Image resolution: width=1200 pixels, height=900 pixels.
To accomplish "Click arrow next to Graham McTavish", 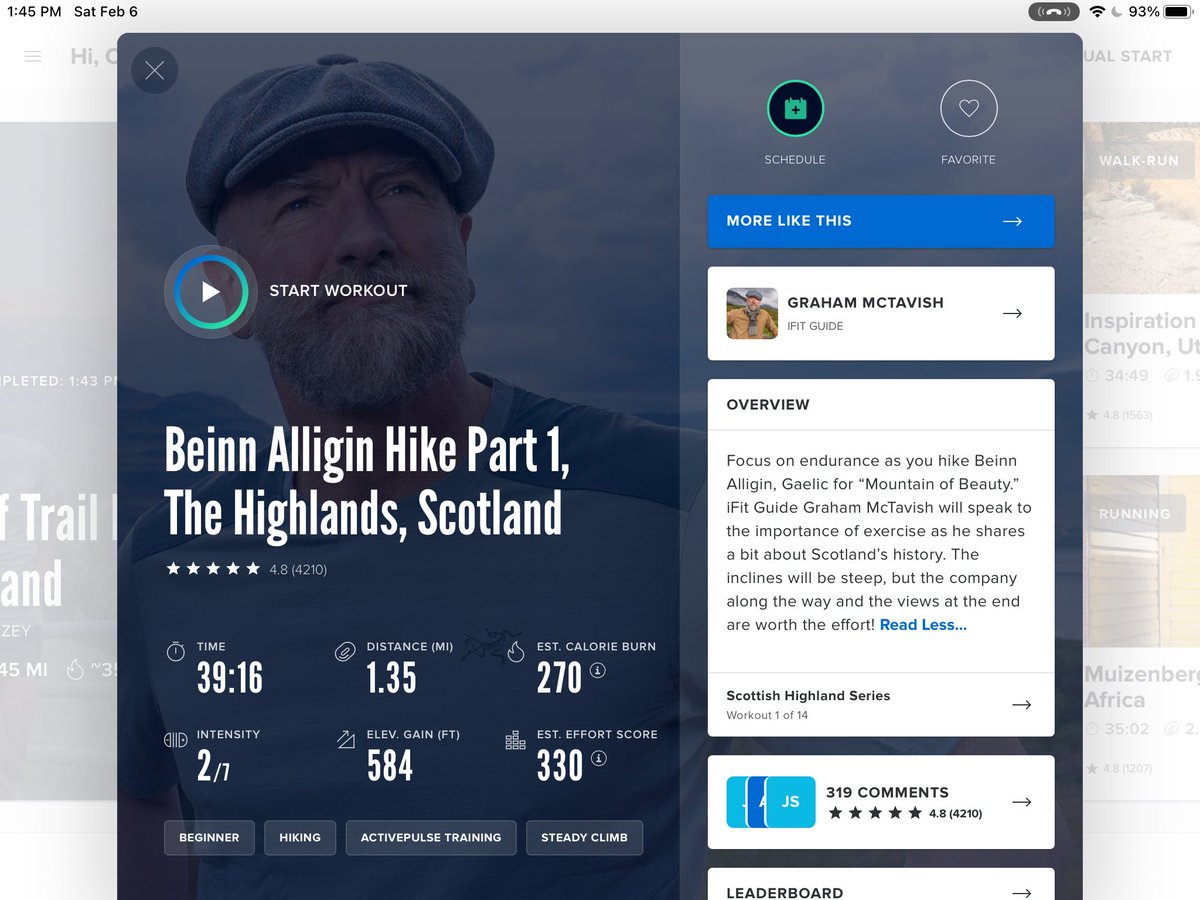I will pyautogui.click(x=1012, y=313).
